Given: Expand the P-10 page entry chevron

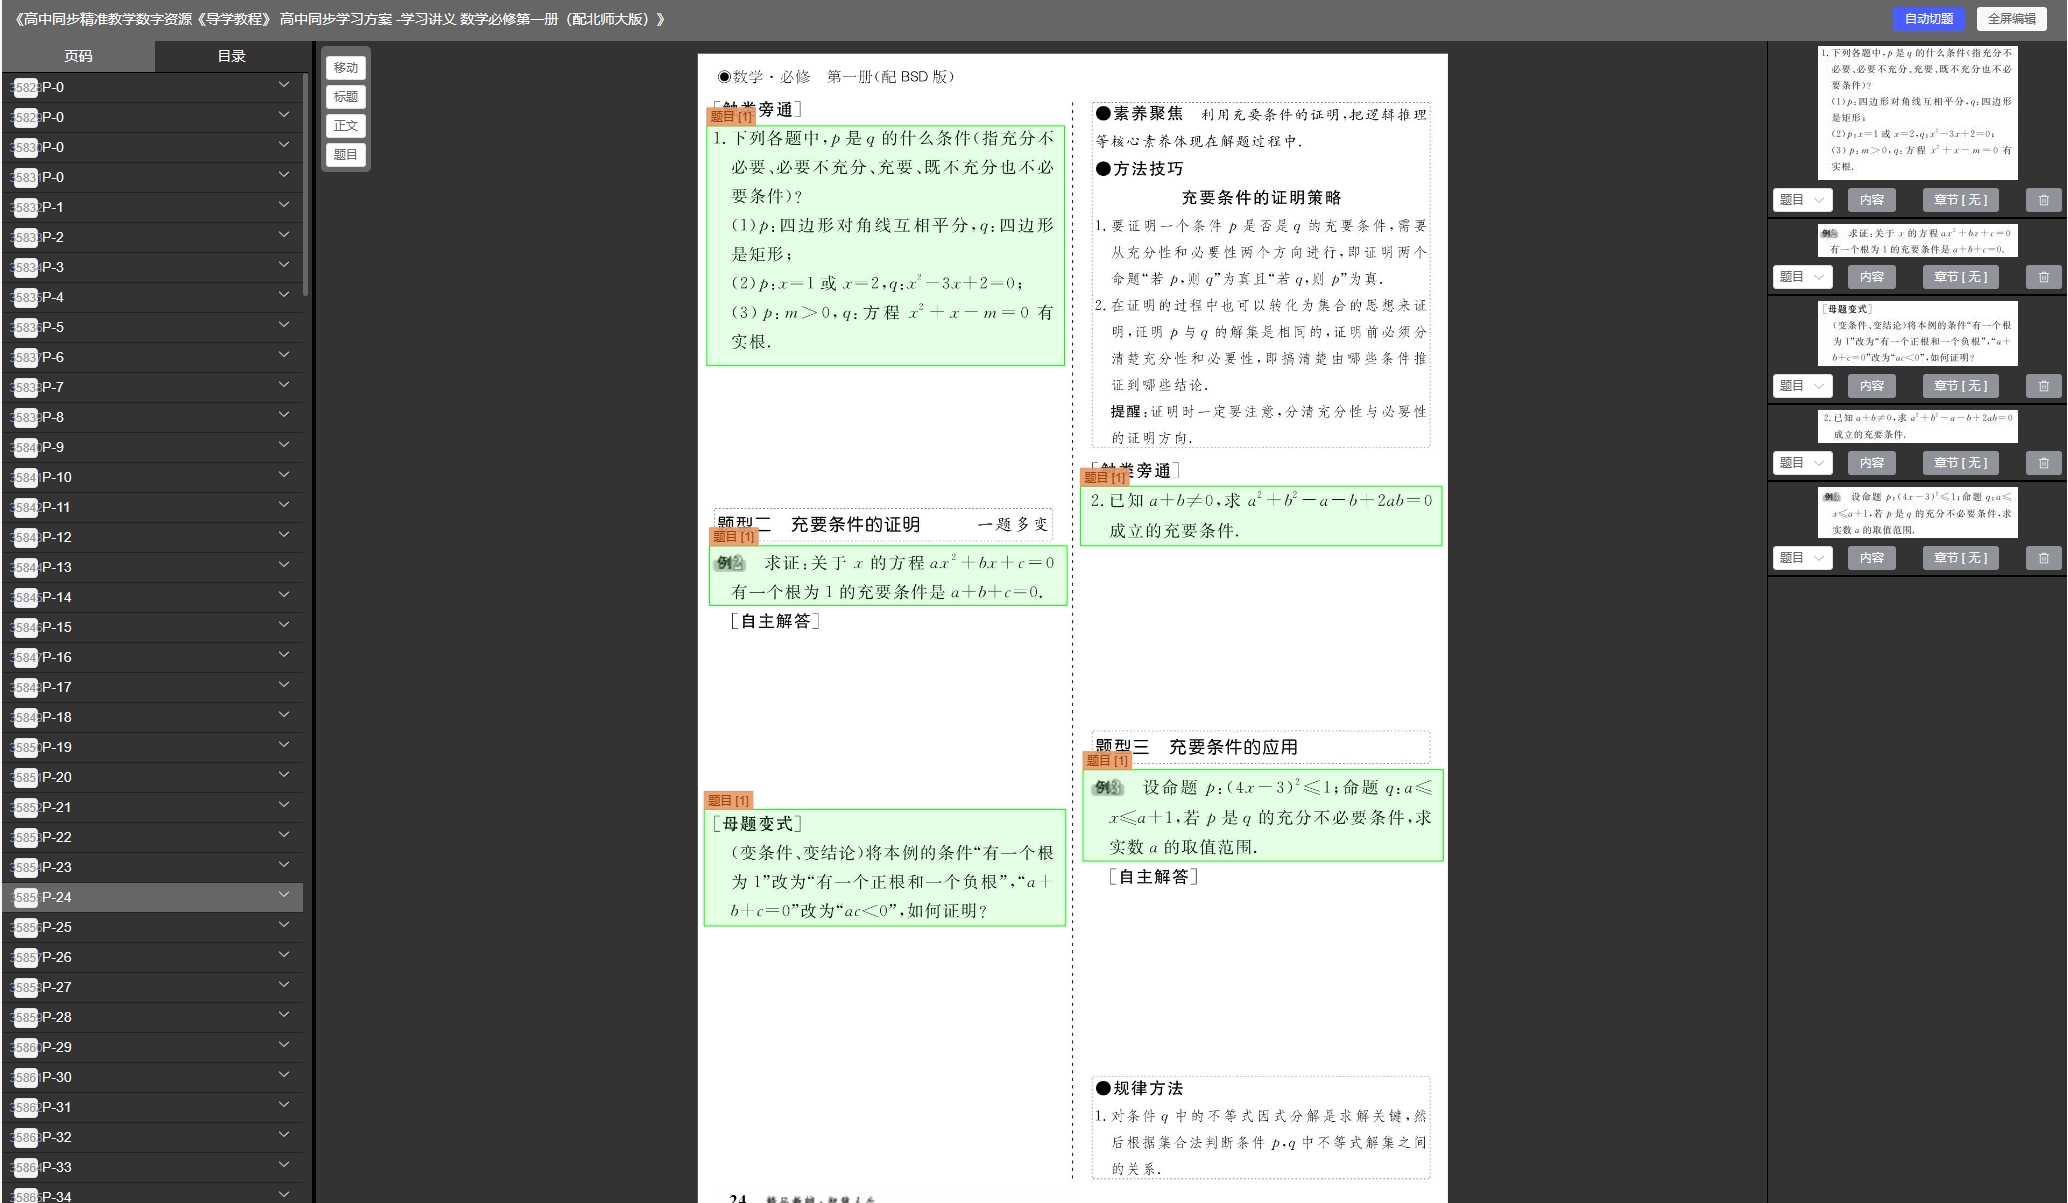Looking at the screenshot, I should [284, 476].
